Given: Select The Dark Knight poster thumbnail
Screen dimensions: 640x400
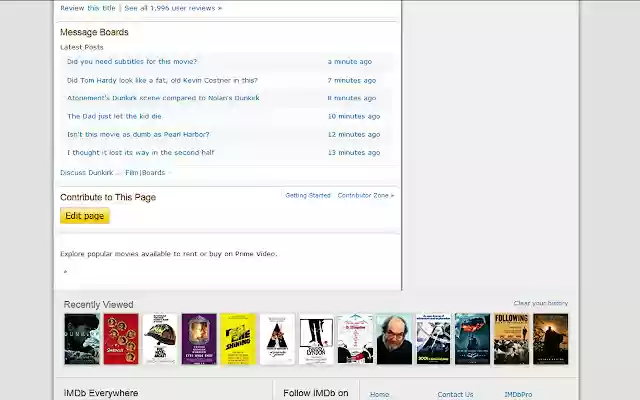Looking at the screenshot, I should pyautogui.click(x=472, y=339).
